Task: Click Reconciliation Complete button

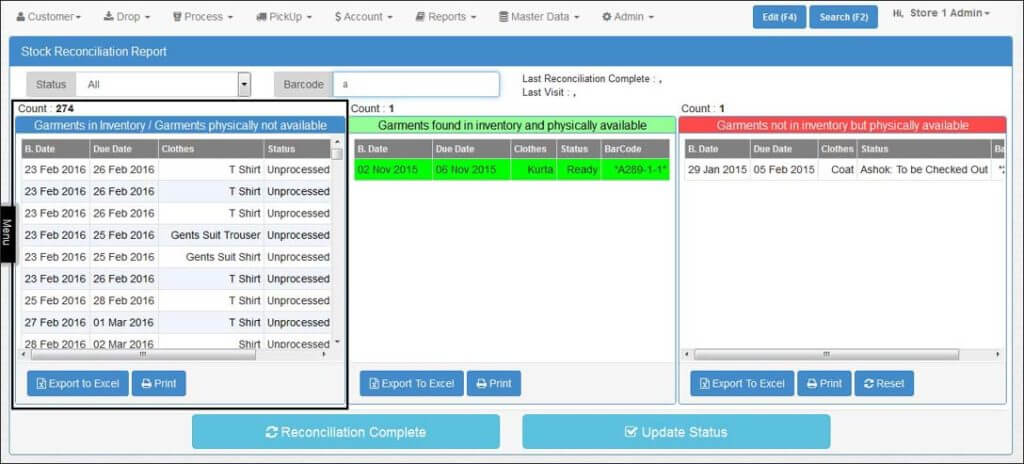Action: [x=345, y=432]
